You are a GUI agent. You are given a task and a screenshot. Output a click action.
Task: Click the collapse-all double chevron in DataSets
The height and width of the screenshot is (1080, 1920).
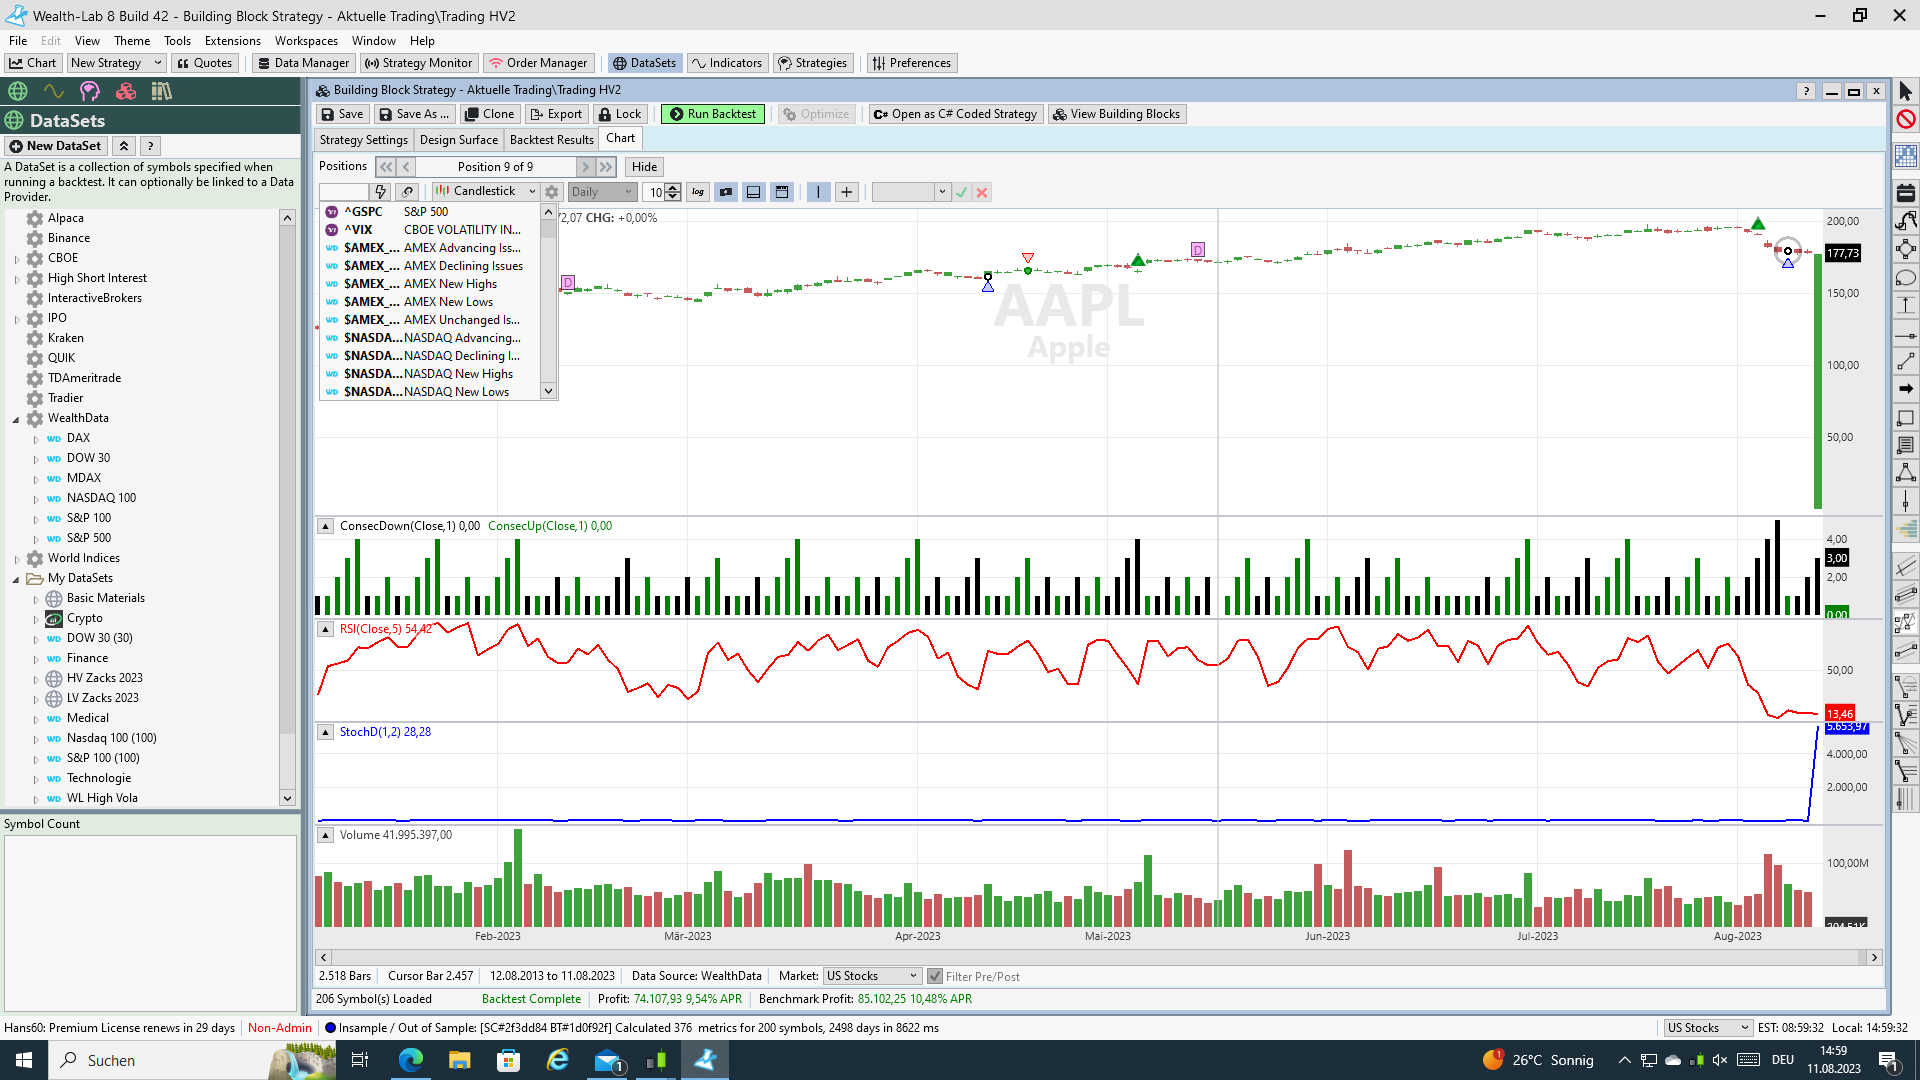point(124,146)
